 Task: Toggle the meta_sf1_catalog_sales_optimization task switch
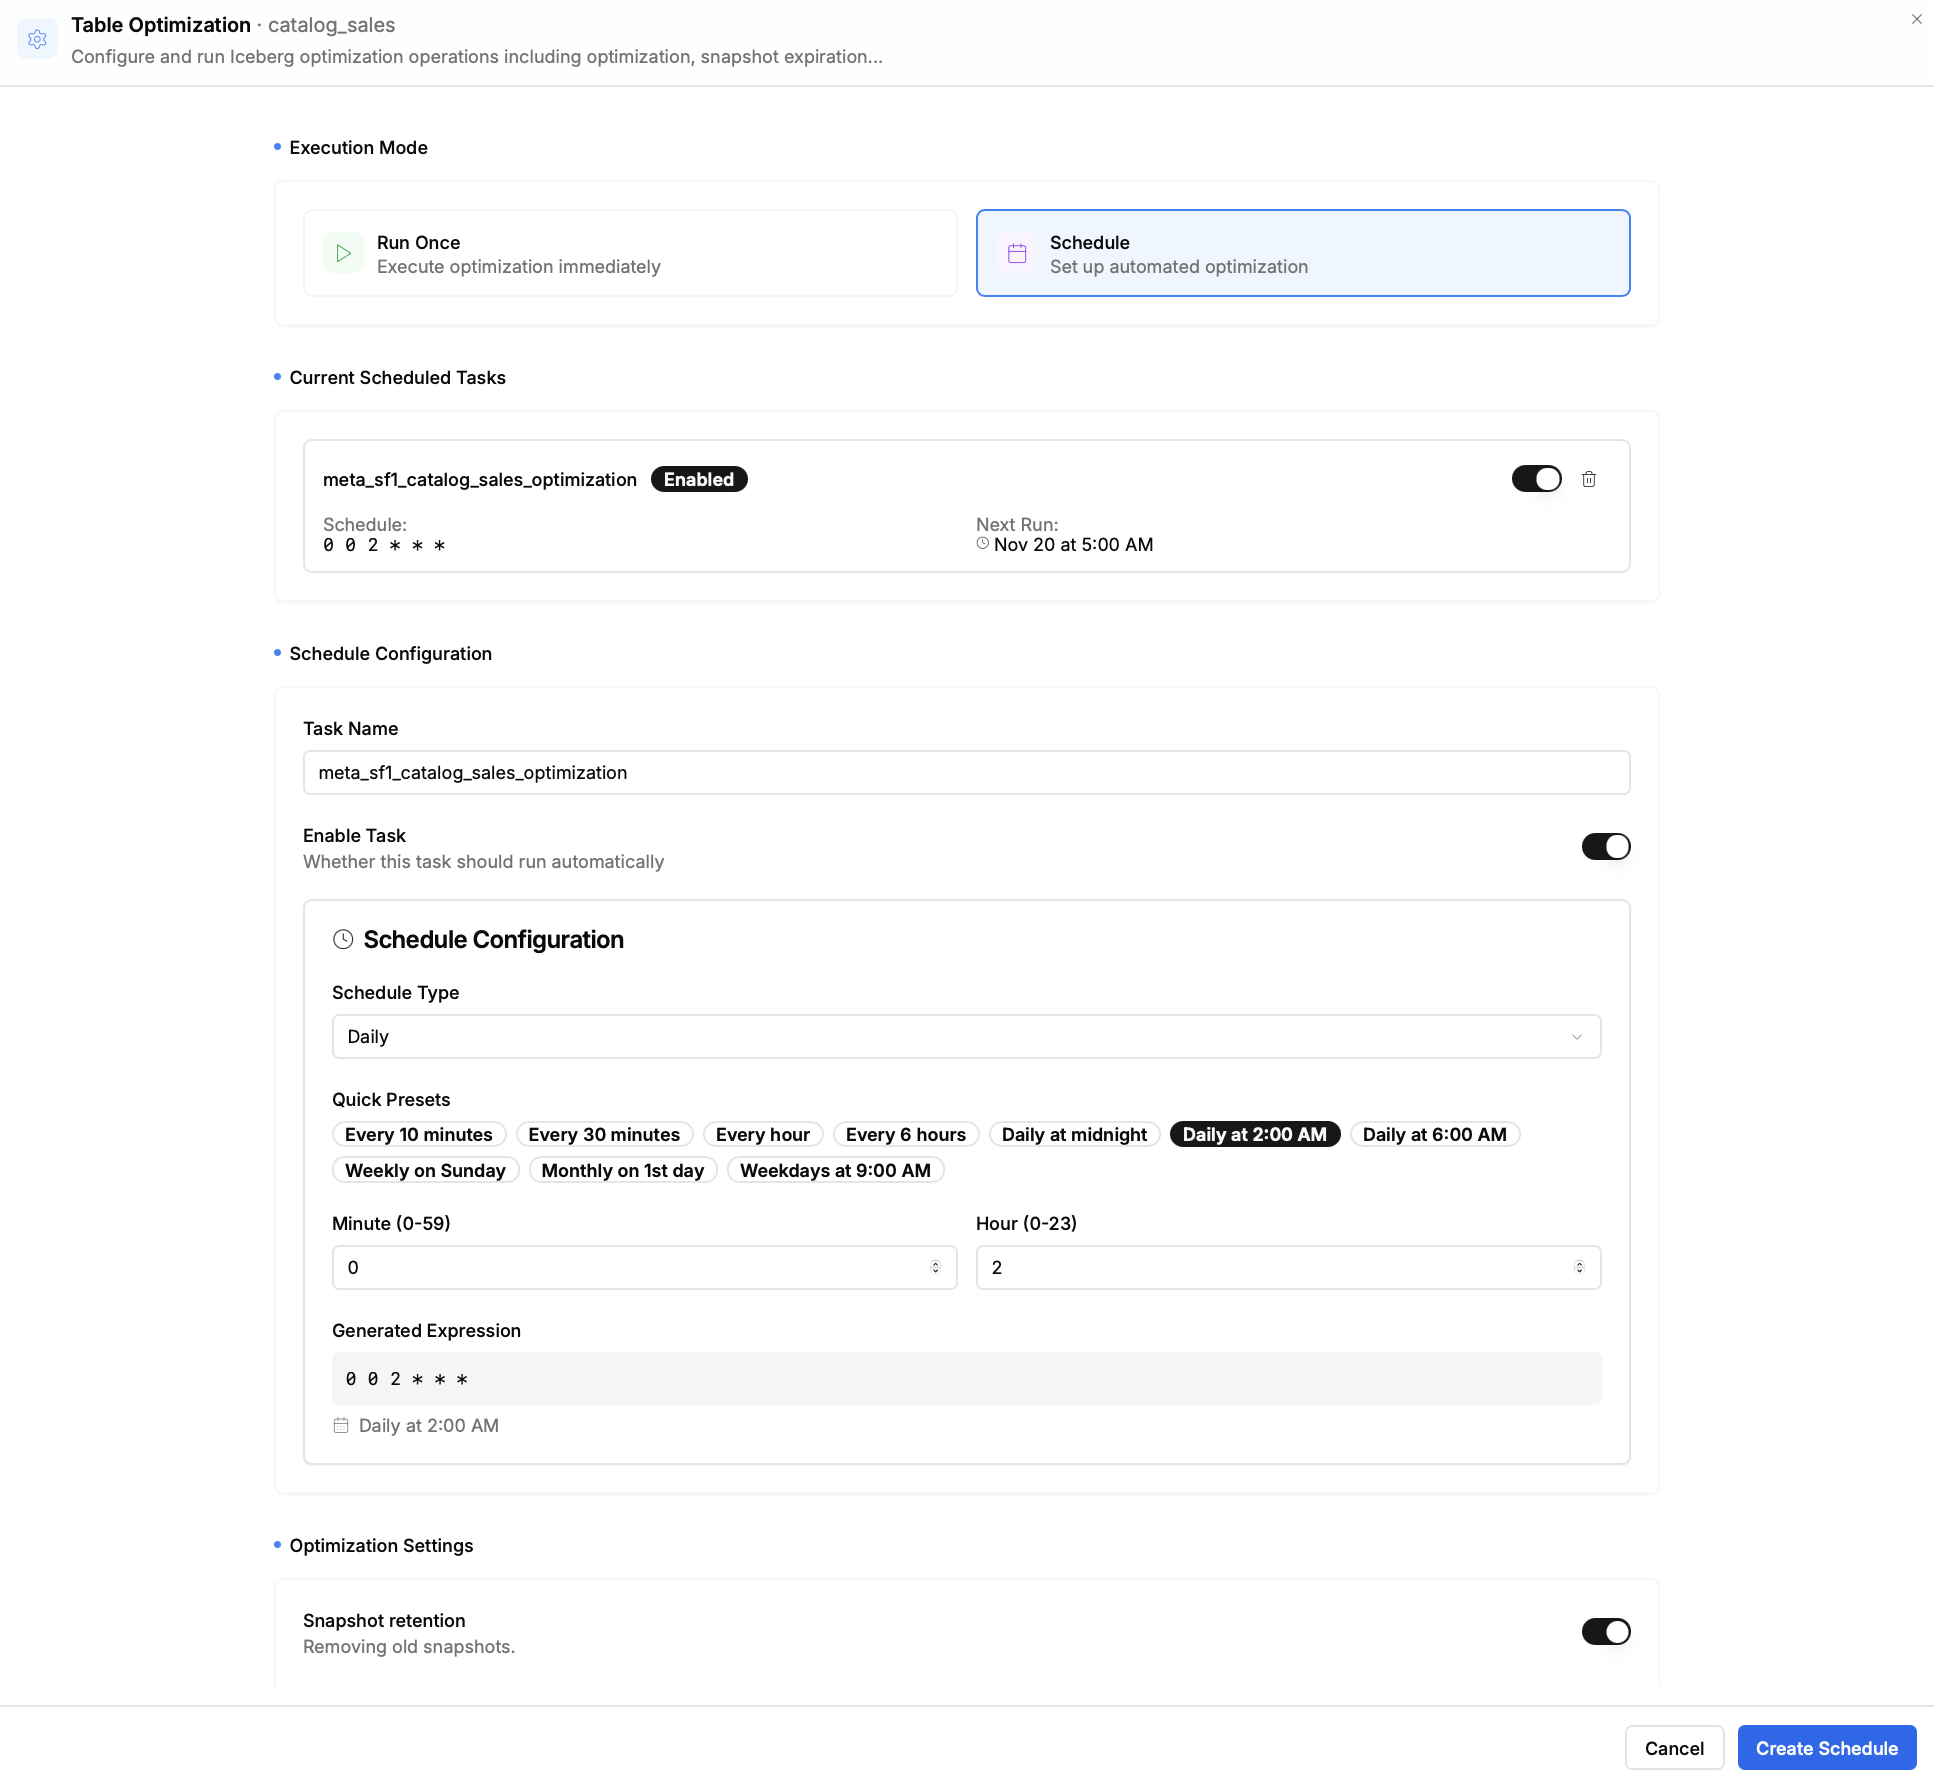1536,479
